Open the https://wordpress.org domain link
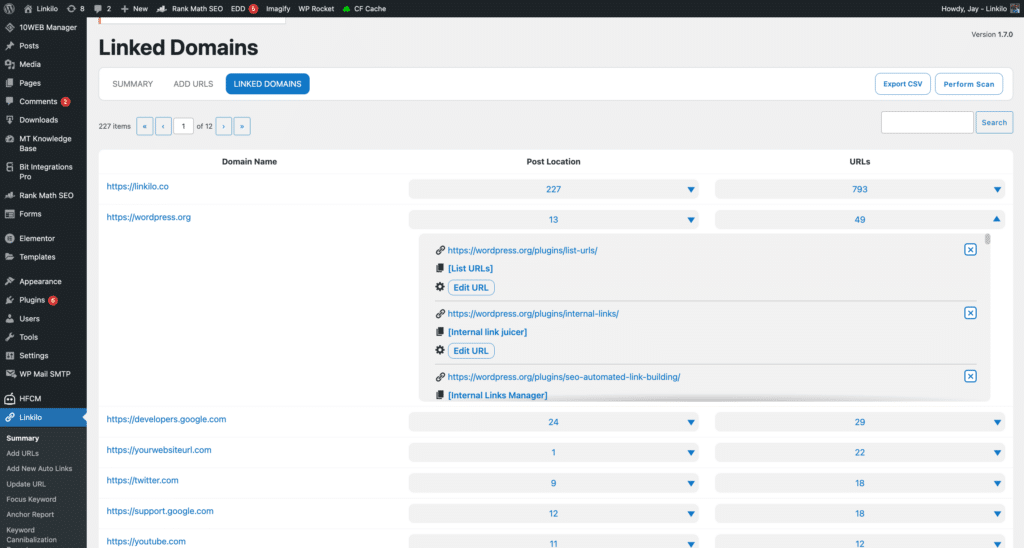Viewport: 1024px width, 548px height. [x=149, y=217]
